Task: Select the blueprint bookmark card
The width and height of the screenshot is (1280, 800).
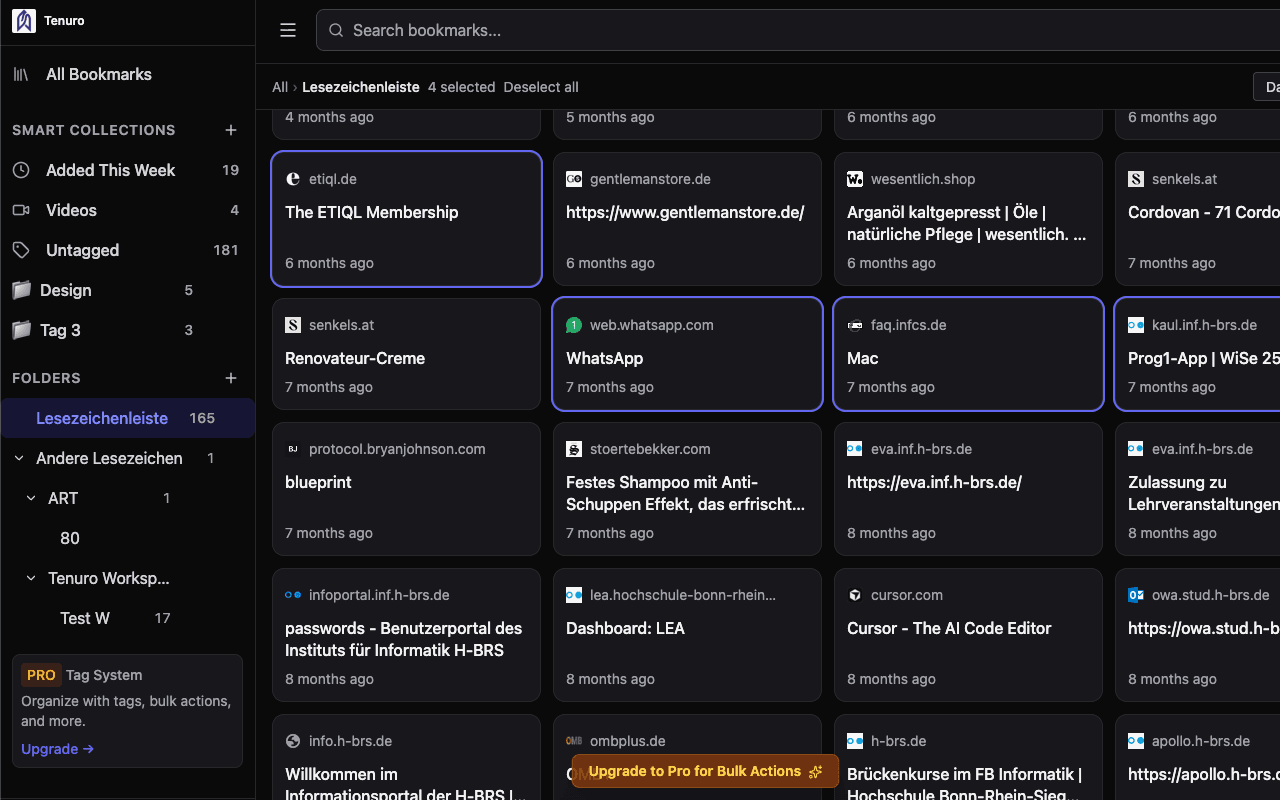Action: click(x=406, y=489)
